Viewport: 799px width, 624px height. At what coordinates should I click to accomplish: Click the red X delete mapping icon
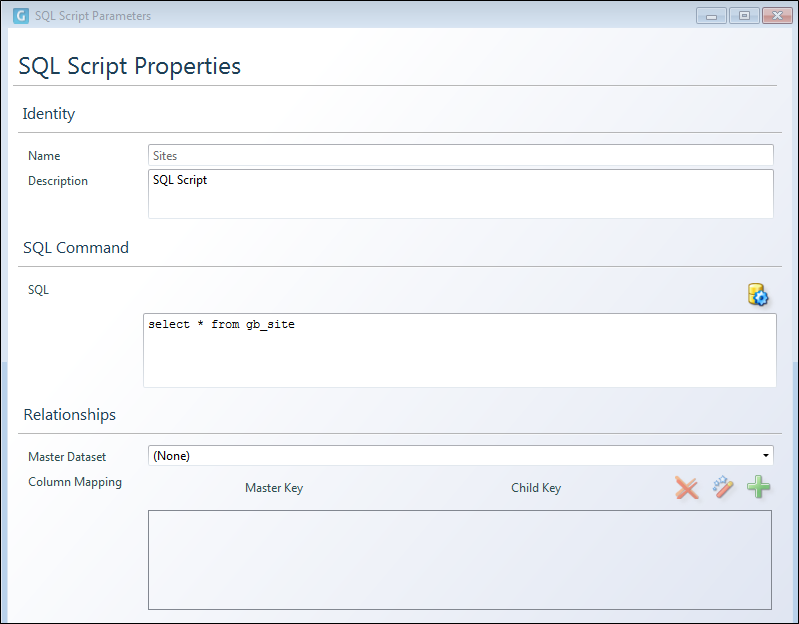pos(686,487)
